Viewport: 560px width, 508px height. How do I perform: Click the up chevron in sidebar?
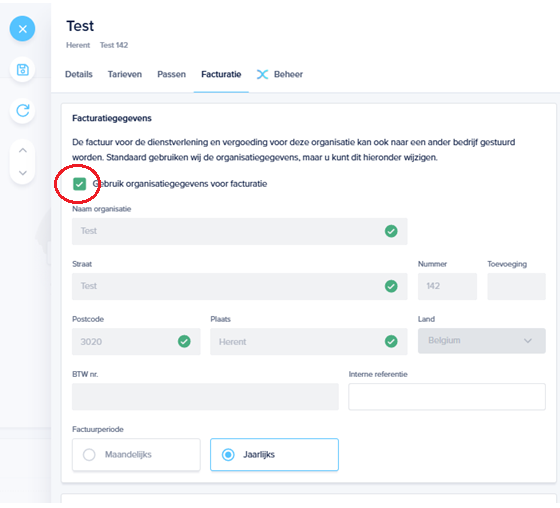(x=22, y=150)
